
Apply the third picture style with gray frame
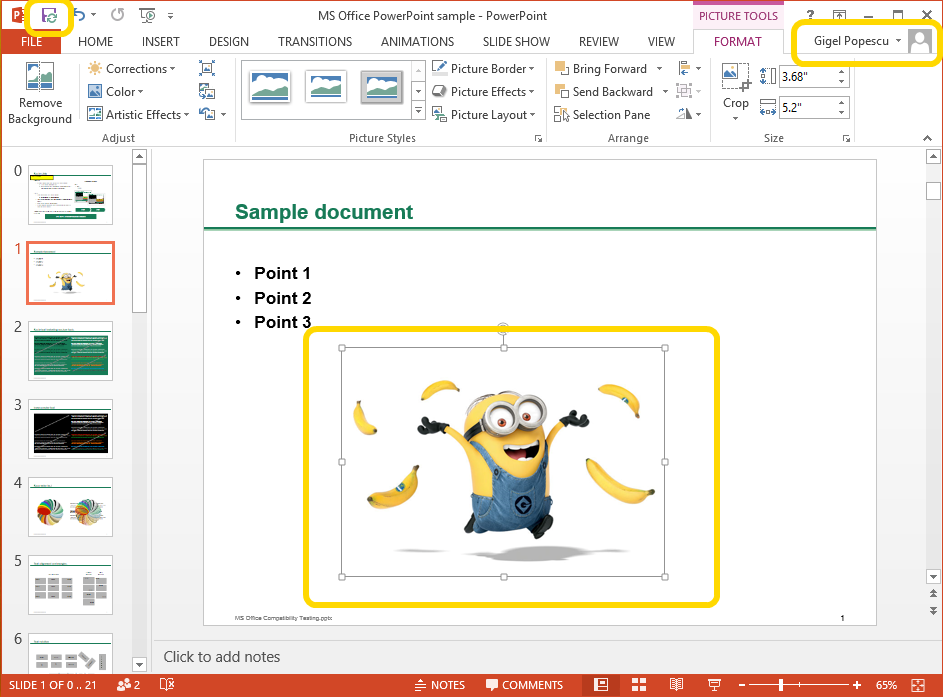point(381,87)
